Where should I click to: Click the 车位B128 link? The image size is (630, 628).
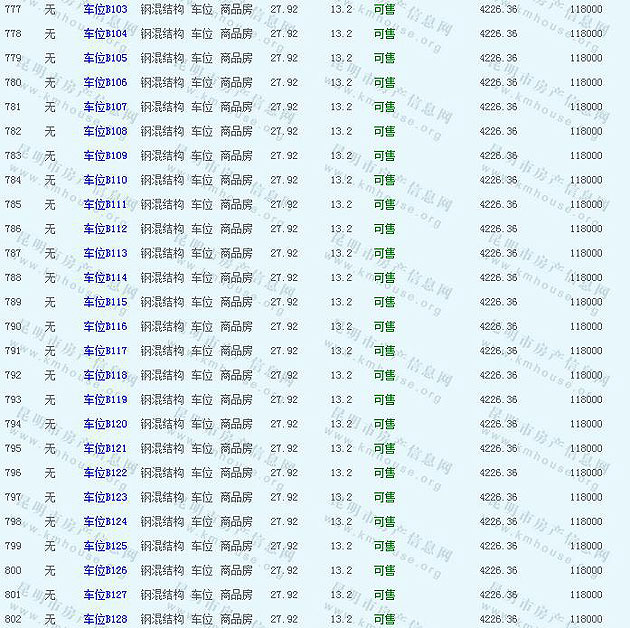(x=105, y=620)
